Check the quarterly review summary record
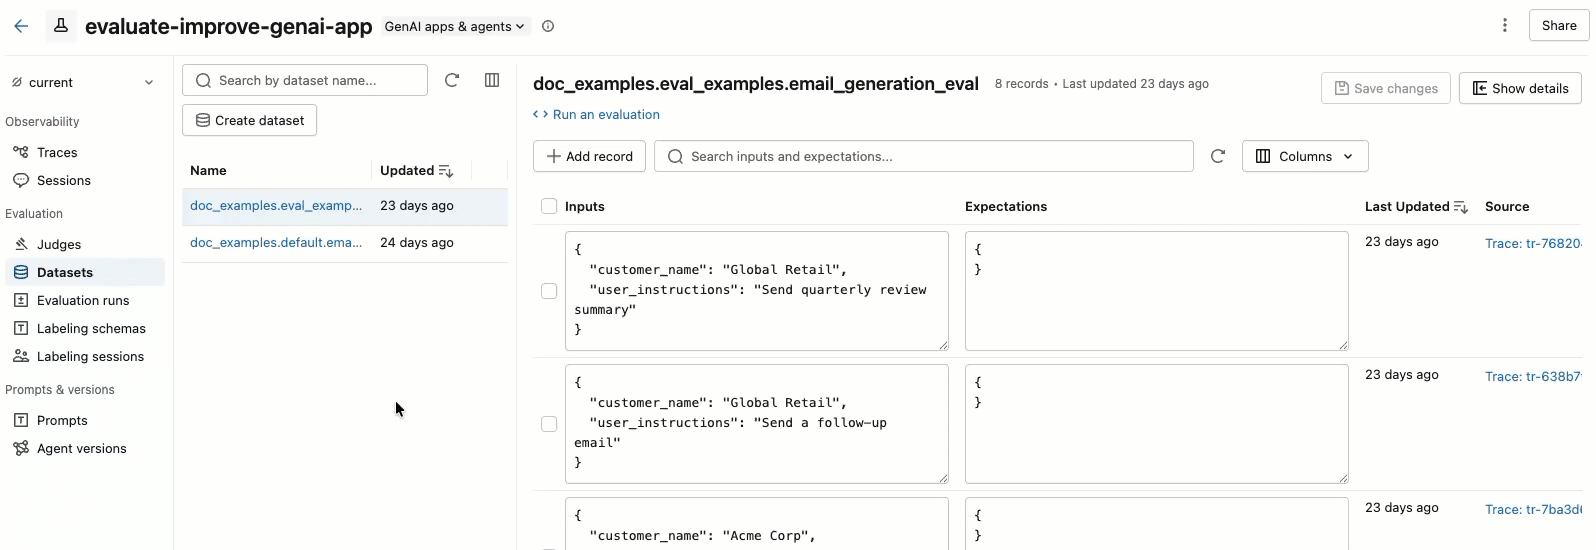The height and width of the screenshot is (550, 1596). point(549,291)
